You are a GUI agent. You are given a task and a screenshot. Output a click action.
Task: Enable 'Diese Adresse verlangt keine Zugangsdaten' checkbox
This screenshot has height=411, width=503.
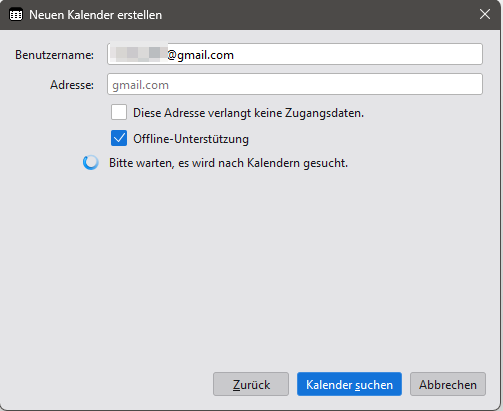click(x=119, y=112)
